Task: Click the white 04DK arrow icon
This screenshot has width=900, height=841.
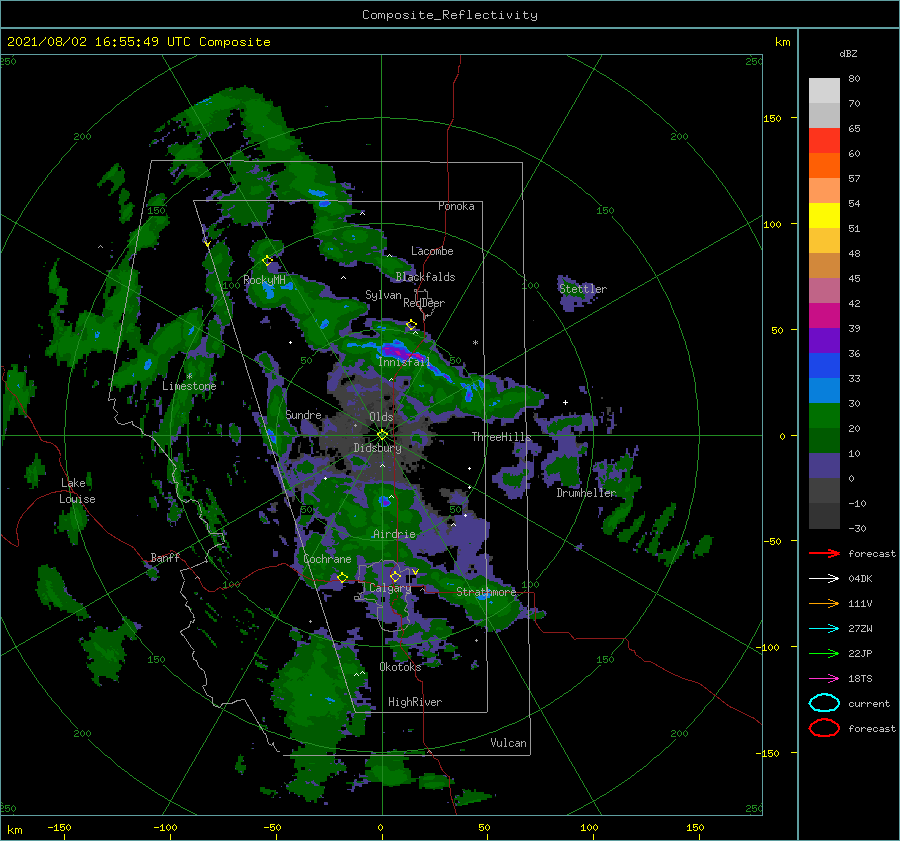Action: click(824, 579)
